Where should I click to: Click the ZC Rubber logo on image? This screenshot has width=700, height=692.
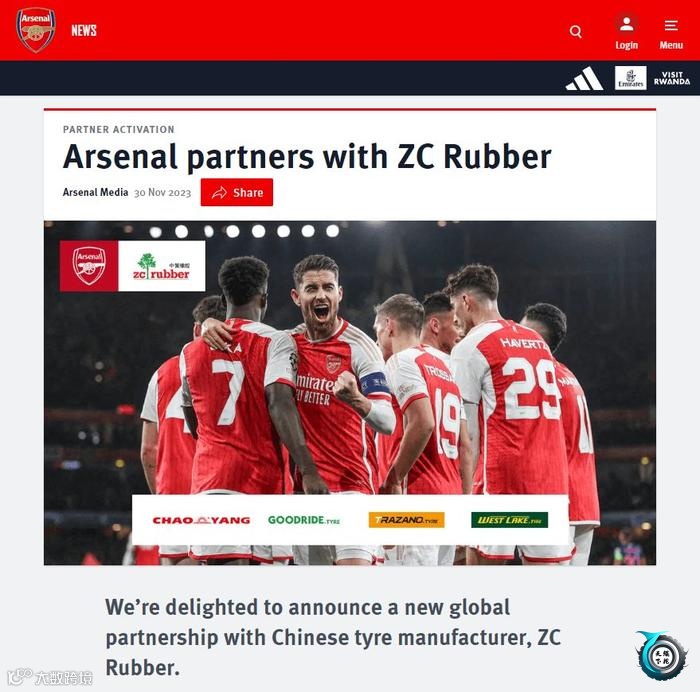tap(162, 267)
